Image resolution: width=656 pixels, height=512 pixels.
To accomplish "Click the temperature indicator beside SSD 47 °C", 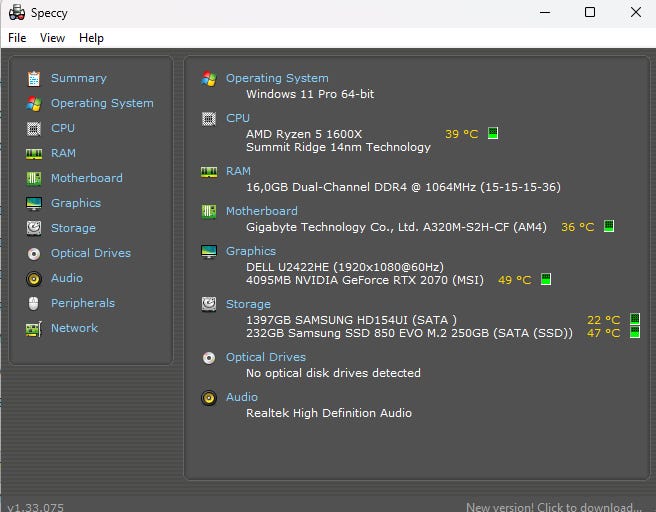I will coord(635,332).
